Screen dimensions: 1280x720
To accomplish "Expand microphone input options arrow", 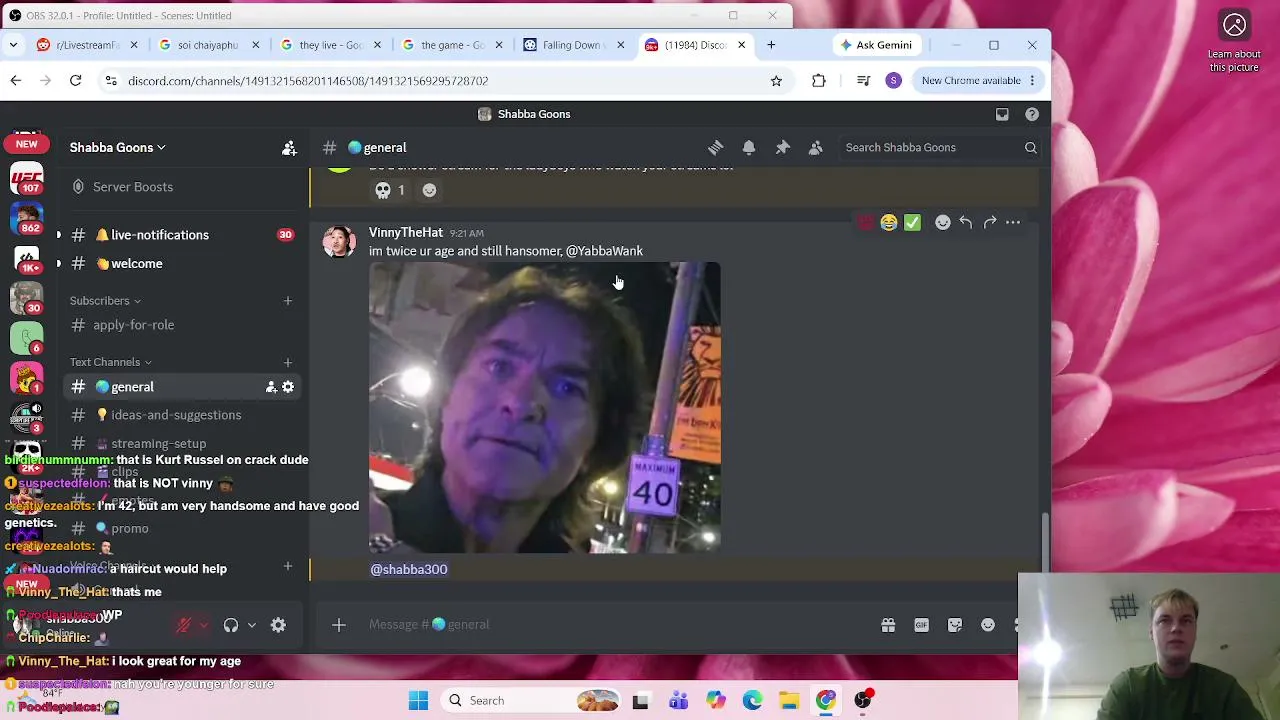I will point(204,625).
